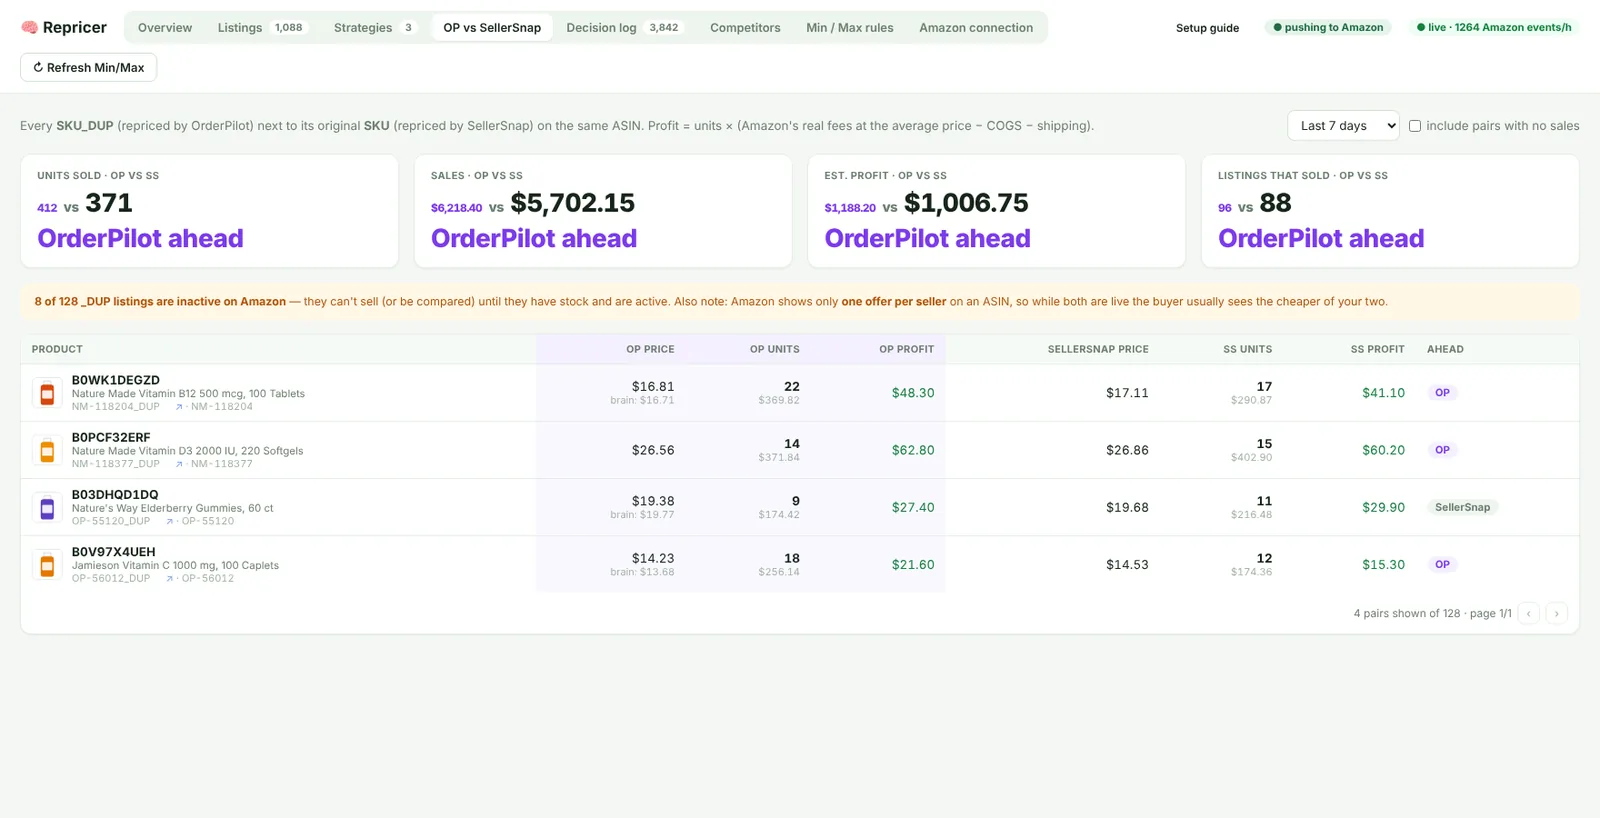Enable include pairs with no sales
This screenshot has width=1600, height=818.
coord(1415,126)
